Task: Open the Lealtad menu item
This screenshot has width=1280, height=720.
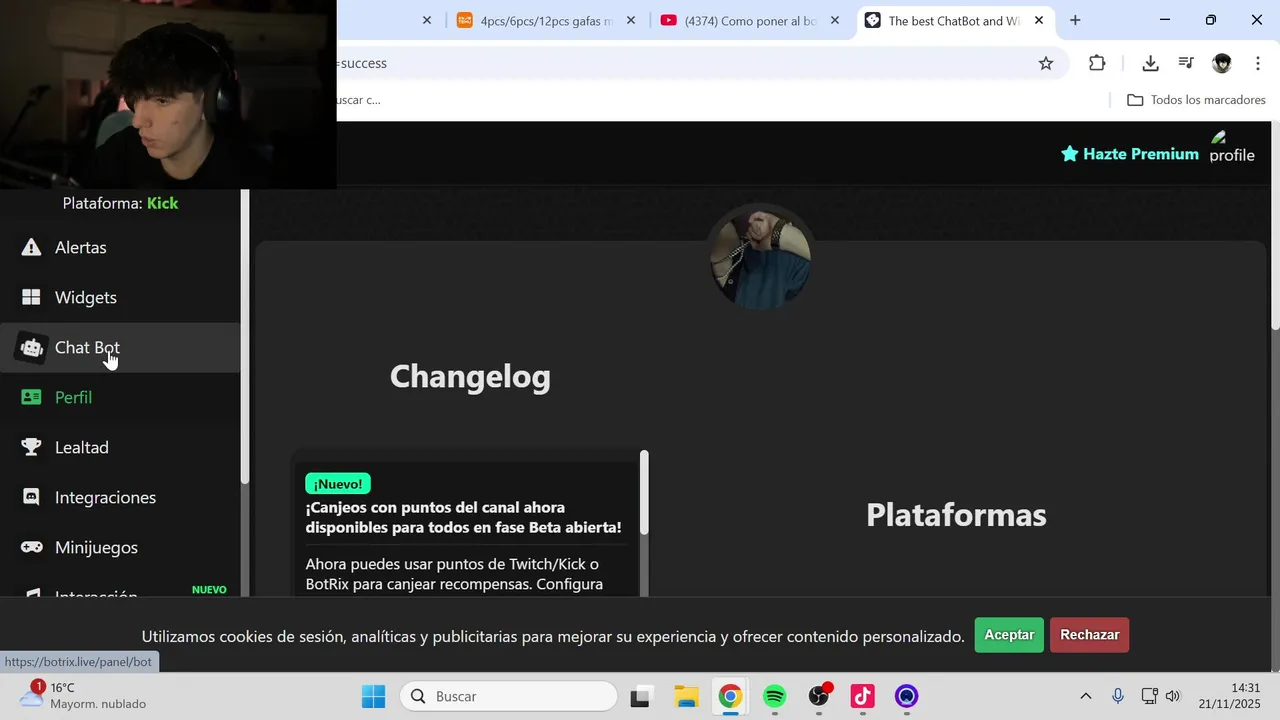Action: pyautogui.click(x=120, y=447)
